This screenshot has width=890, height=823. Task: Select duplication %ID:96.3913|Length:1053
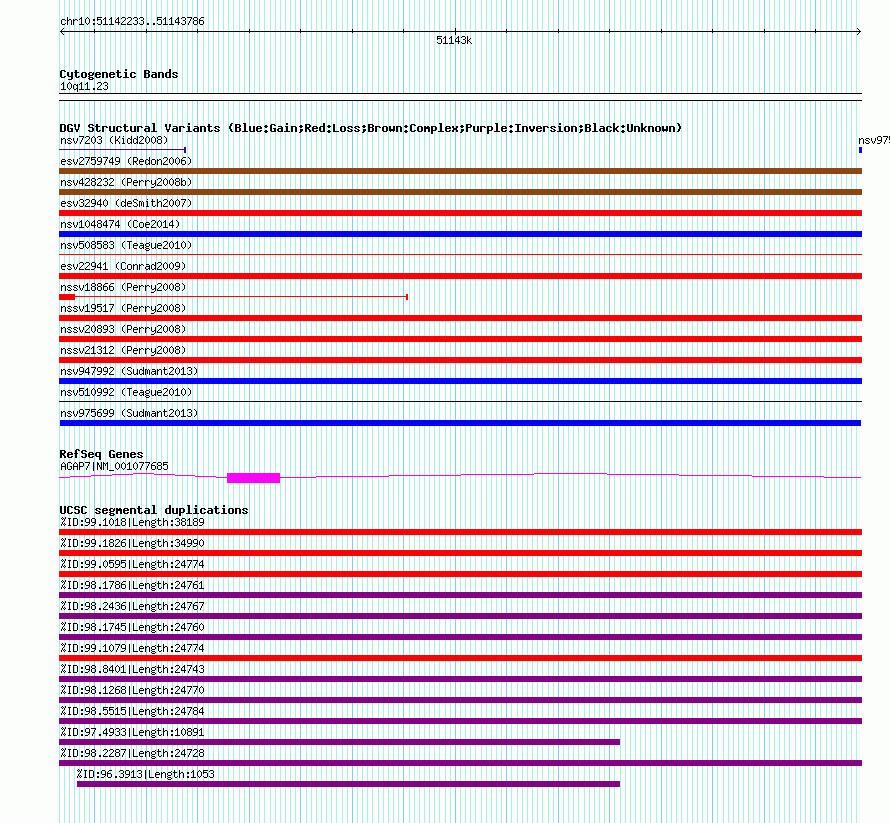coord(146,774)
